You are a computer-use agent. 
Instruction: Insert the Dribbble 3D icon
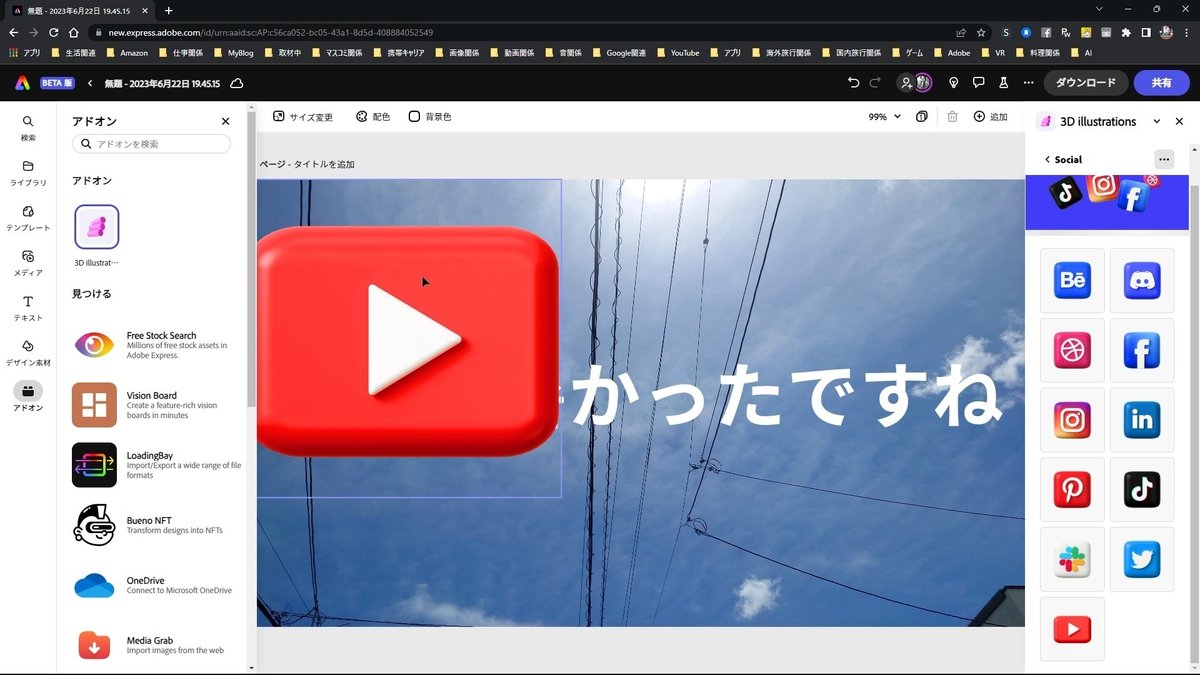pos(1072,350)
